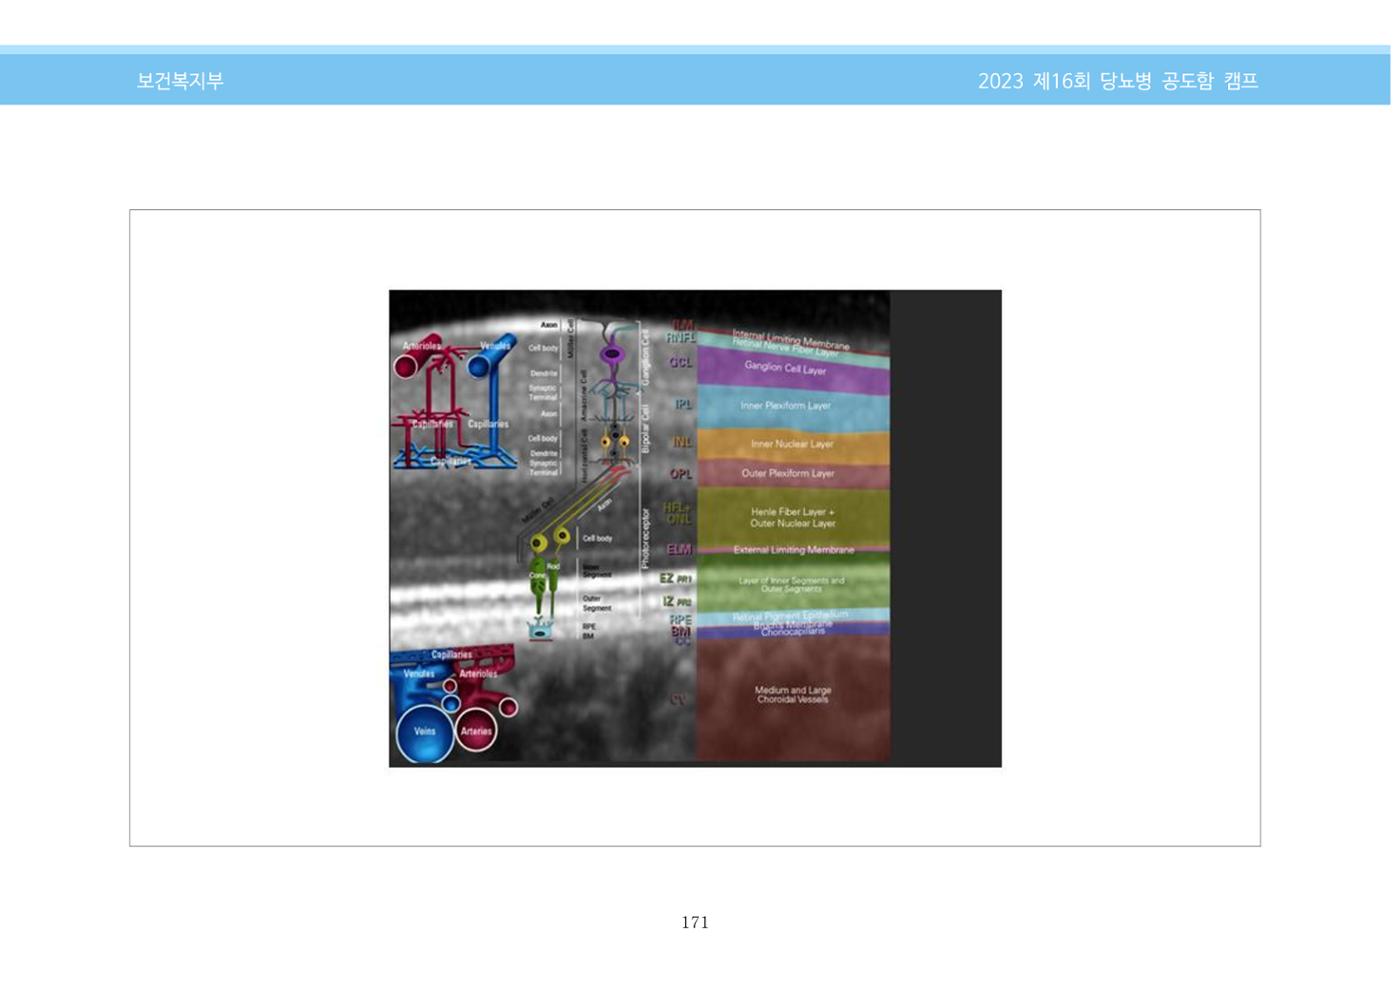Click the OPL abbreviation
This screenshot has width=1400, height=990.
coord(681,474)
